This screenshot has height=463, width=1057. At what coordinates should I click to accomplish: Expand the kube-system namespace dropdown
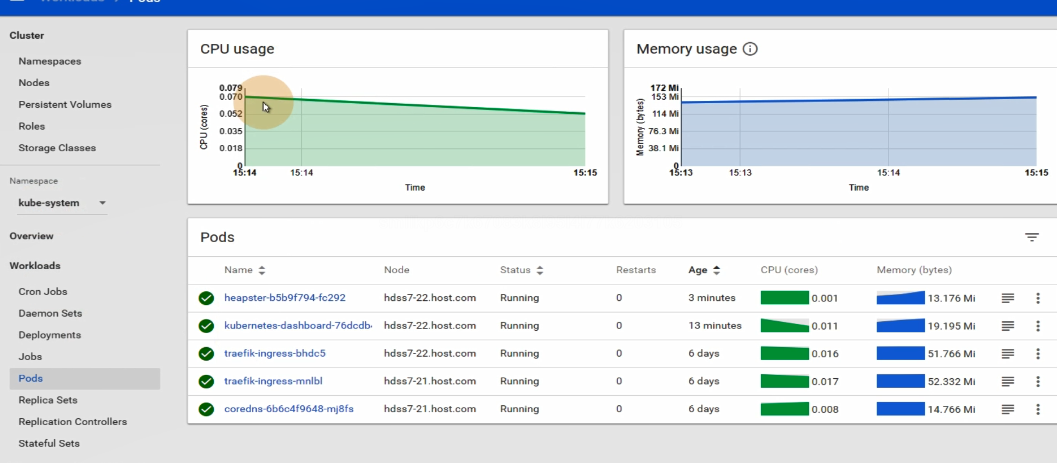tap(62, 203)
